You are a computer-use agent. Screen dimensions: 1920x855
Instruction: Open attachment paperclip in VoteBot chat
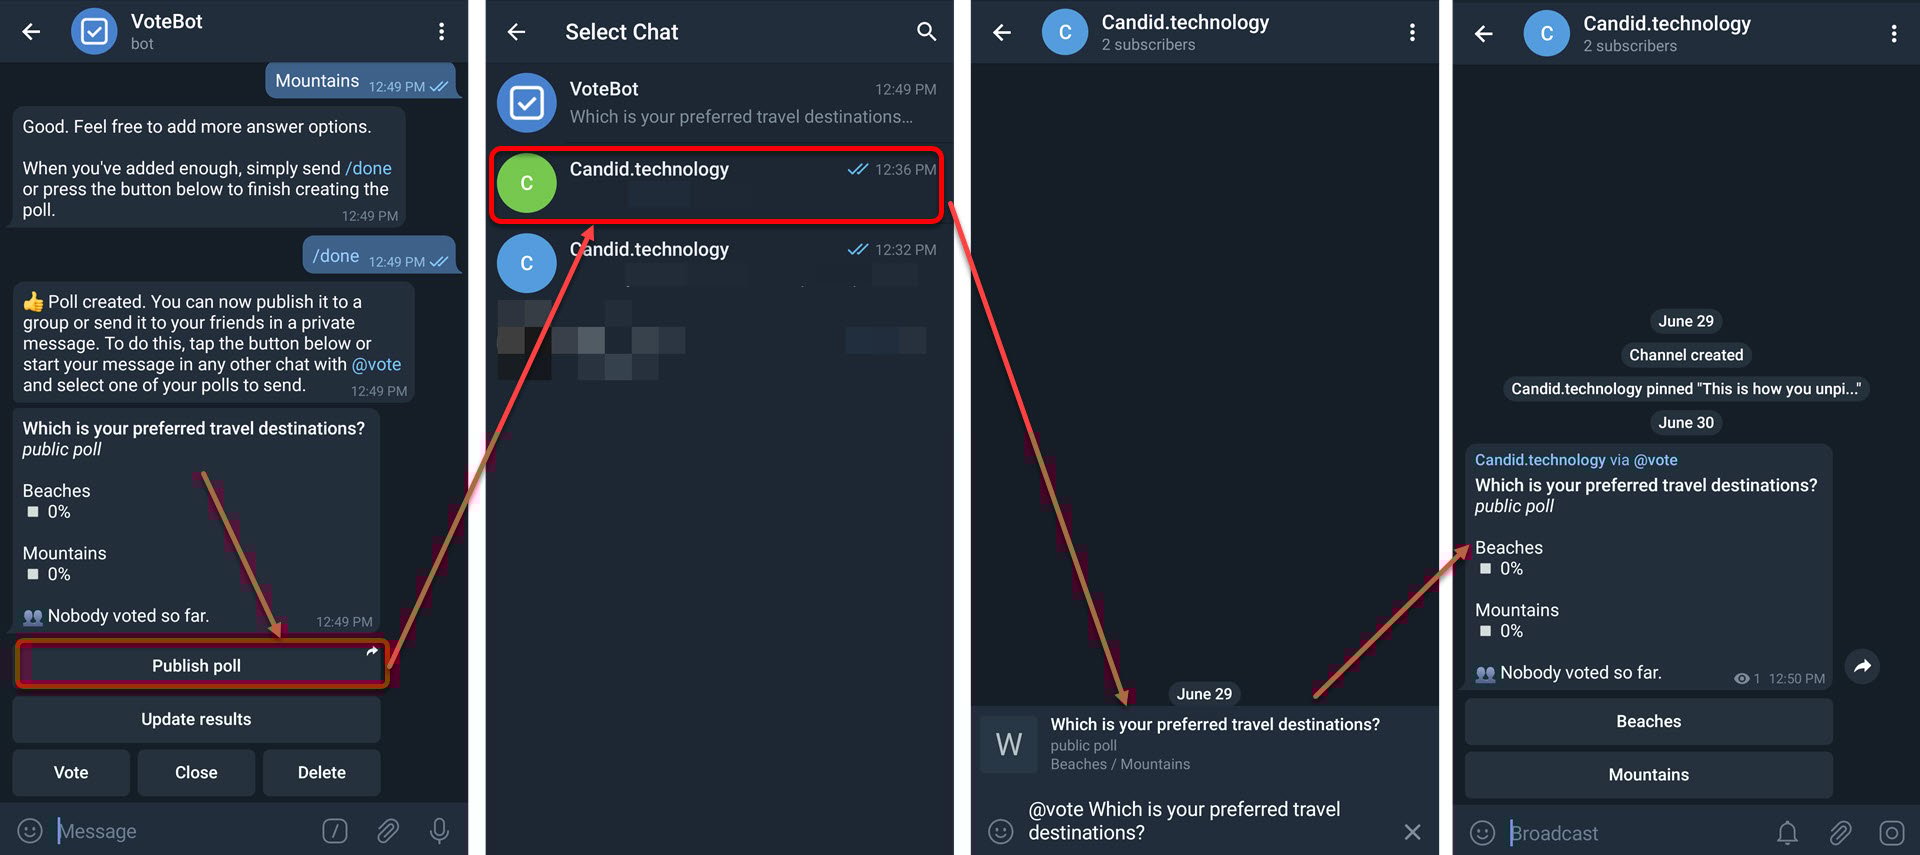[x=388, y=830]
